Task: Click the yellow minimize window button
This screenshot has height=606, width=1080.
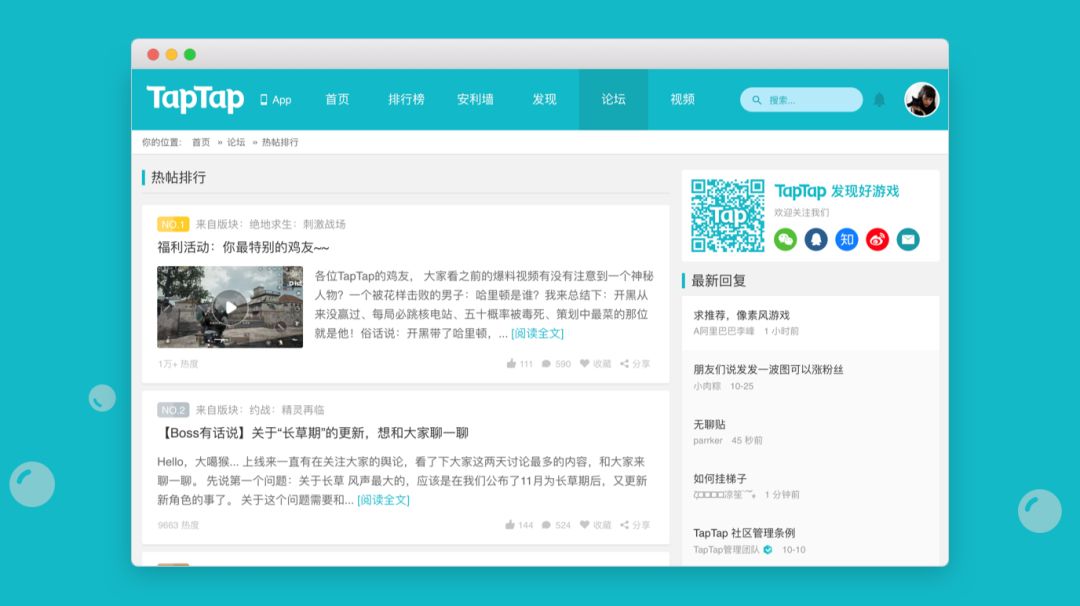Action: point(172,54)
